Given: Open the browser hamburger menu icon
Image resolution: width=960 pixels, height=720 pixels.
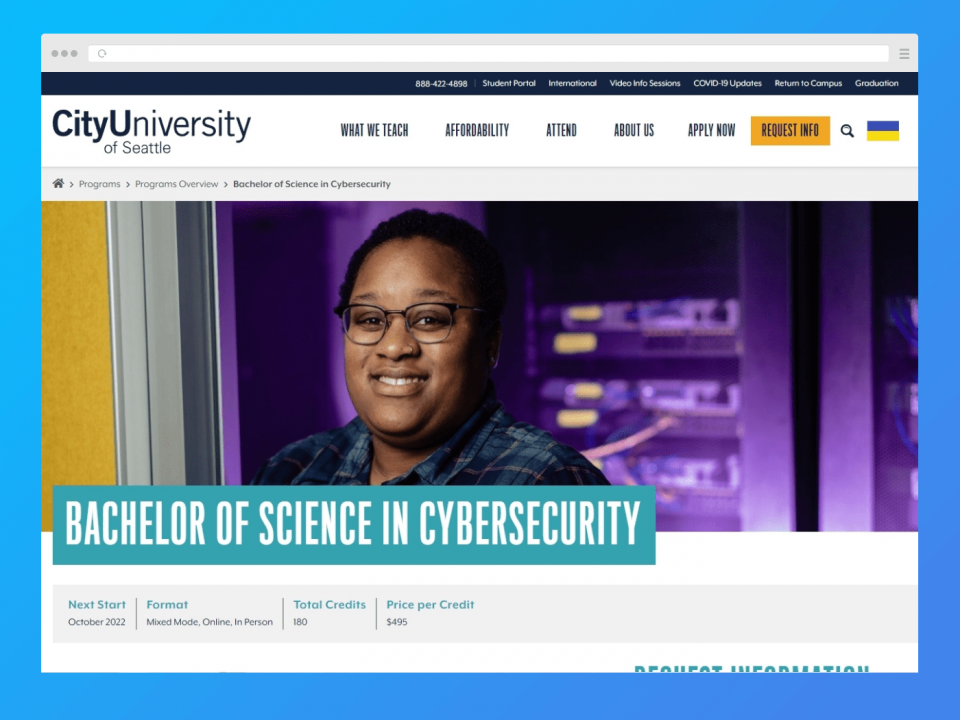Looking at the screenshot, I should point(904,54).
